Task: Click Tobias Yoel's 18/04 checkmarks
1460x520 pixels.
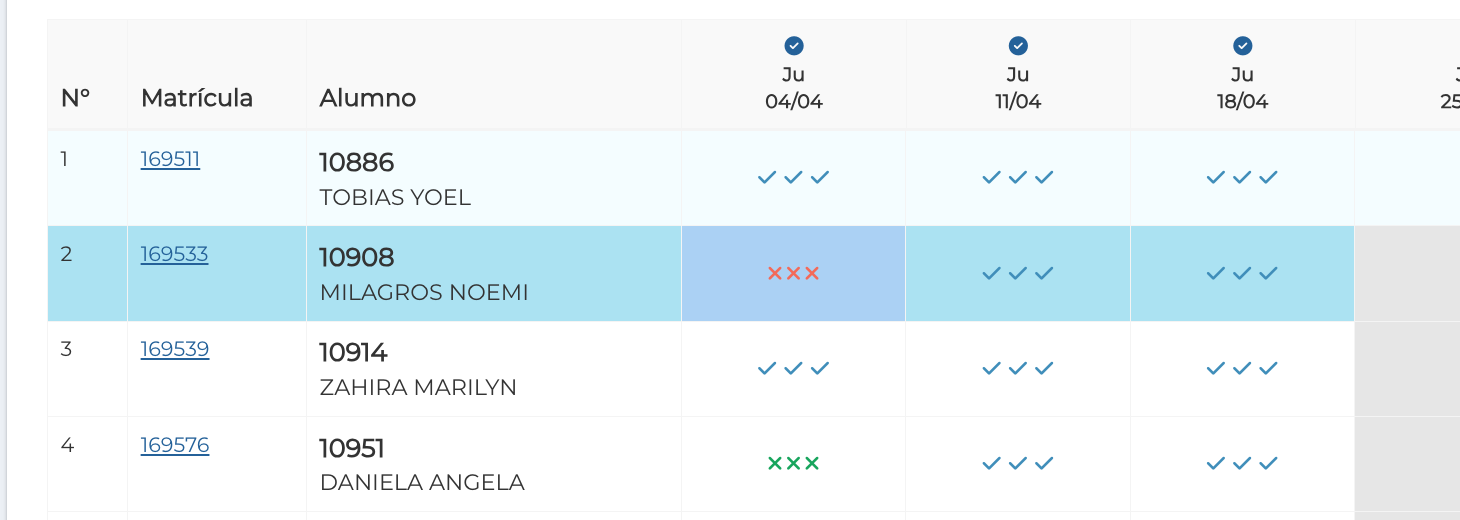Action: (1242, 178)
